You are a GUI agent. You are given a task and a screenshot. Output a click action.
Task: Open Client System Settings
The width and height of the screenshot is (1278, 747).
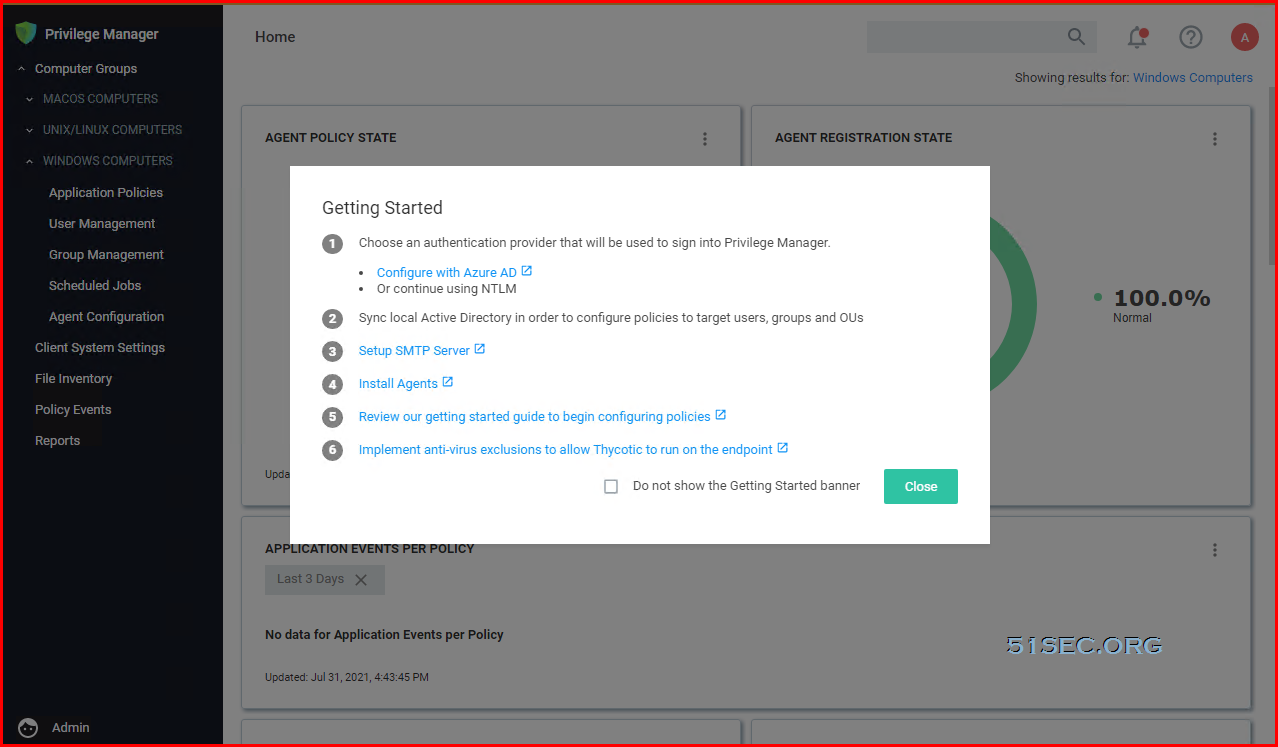click(x=100, y=348)
